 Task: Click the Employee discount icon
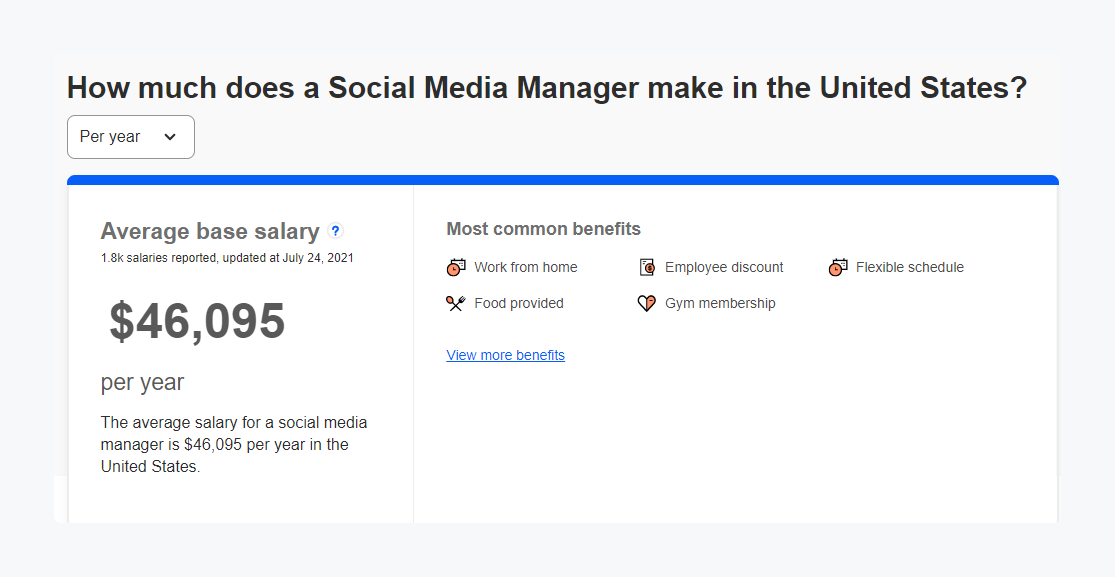tap(647, 267)
